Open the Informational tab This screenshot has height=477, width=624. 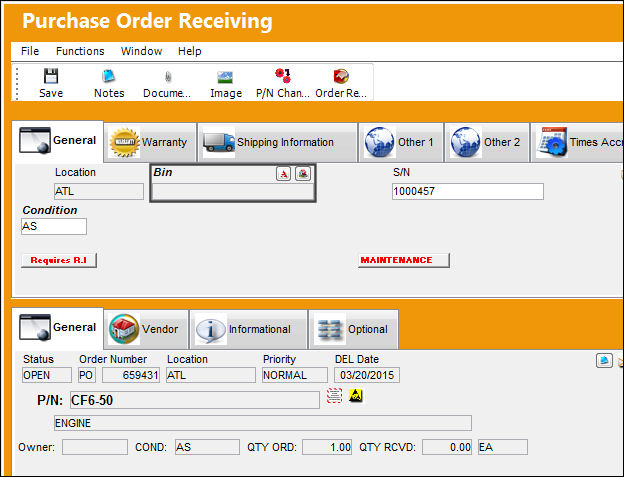pyautogui.click(x=249, y=329)
